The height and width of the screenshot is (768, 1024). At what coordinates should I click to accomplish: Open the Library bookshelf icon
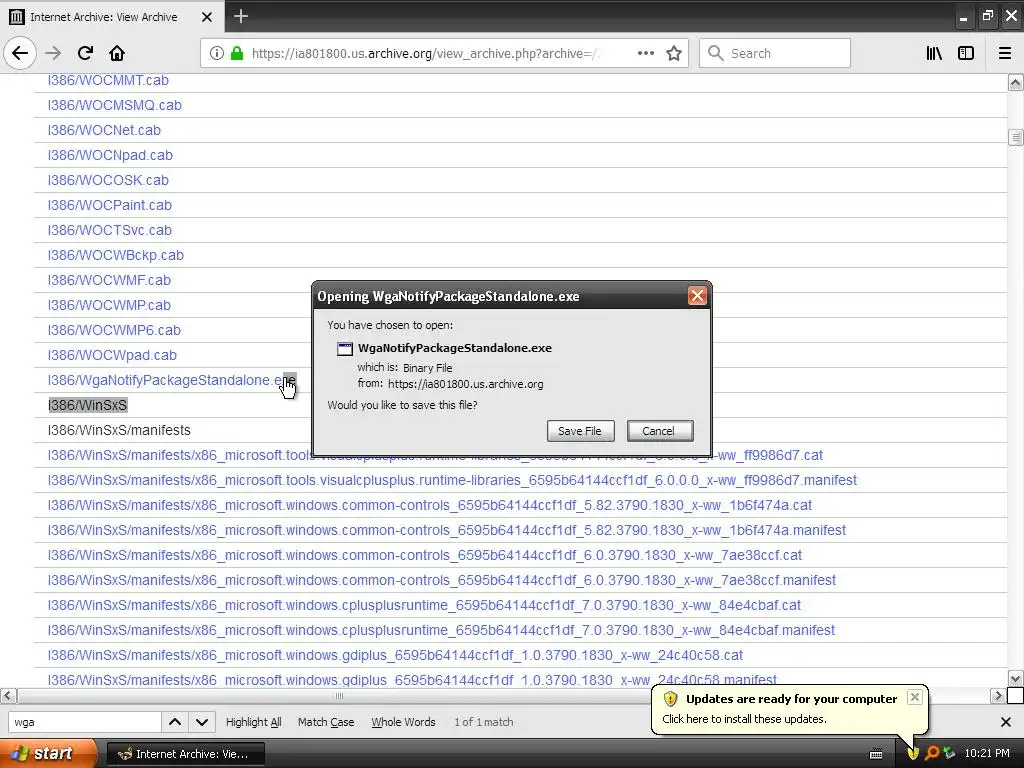point(934,53)
